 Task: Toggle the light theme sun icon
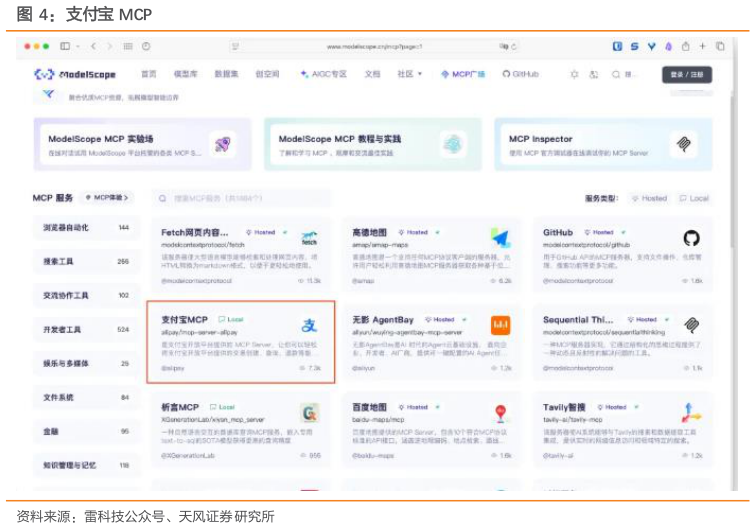[574, 74]
